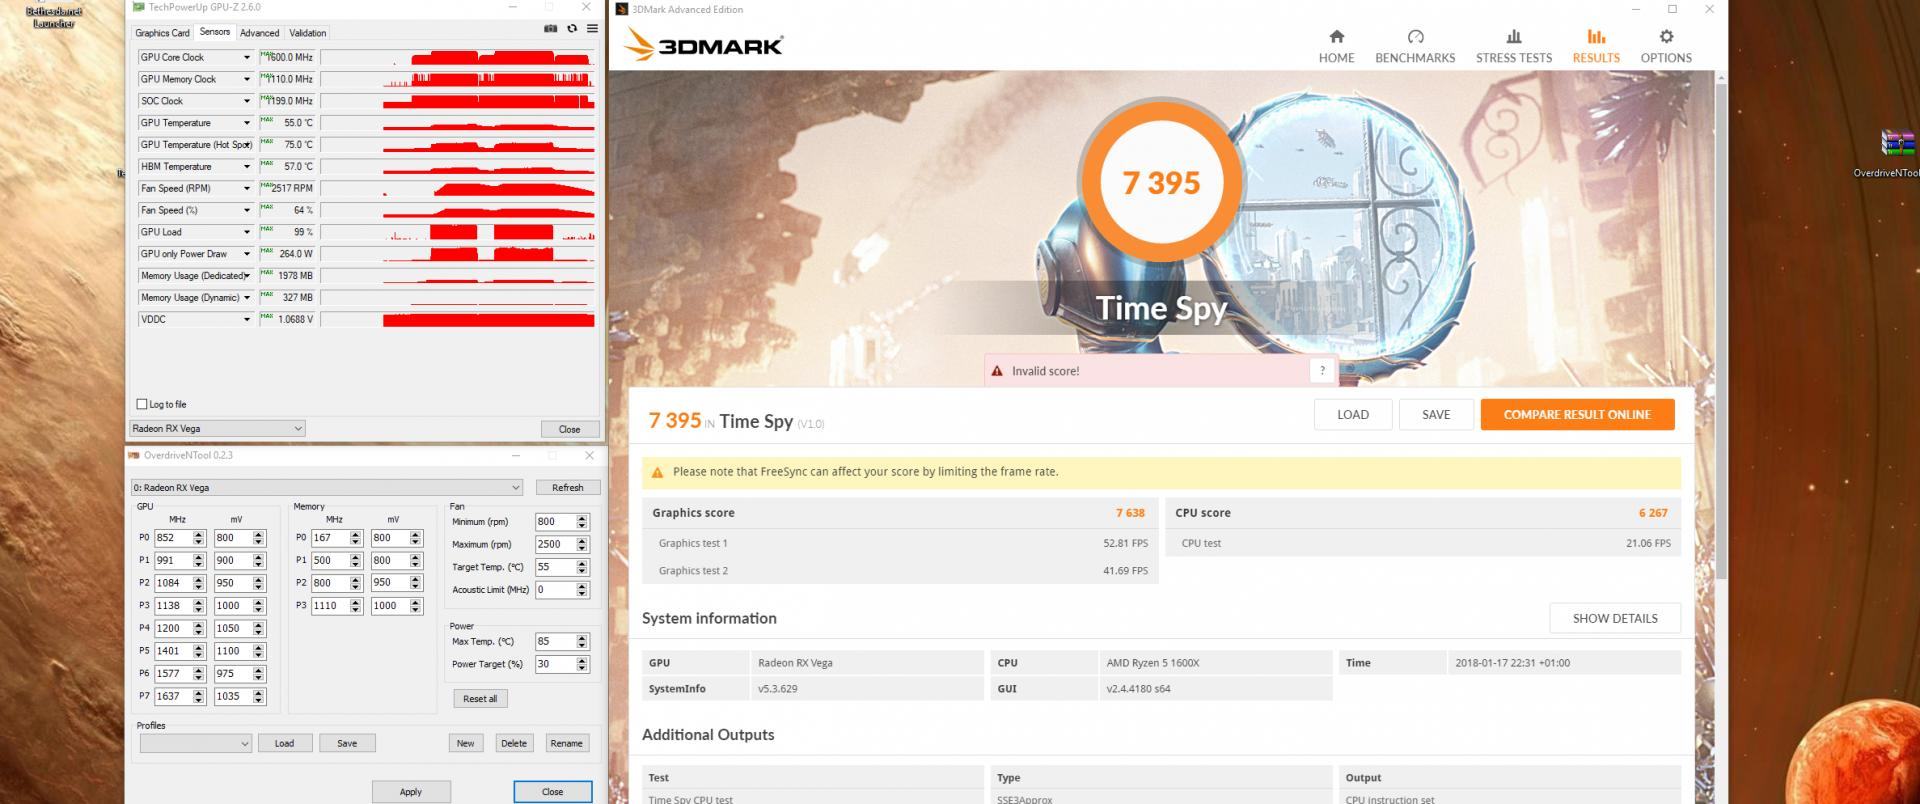The width and height of the screenshot is (1920, 804).
Task: Go to Stress Tests in 3DMark
Action: coord(1514,46)
